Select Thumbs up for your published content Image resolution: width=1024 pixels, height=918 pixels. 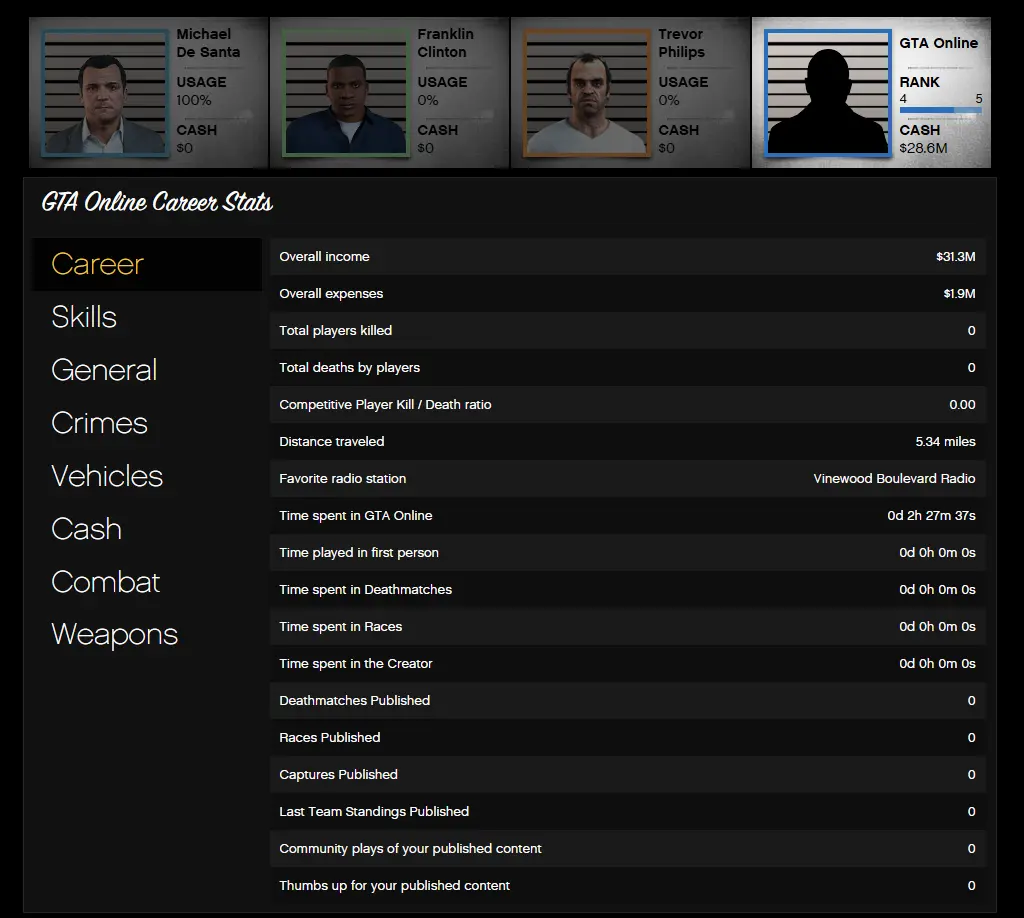628,885
